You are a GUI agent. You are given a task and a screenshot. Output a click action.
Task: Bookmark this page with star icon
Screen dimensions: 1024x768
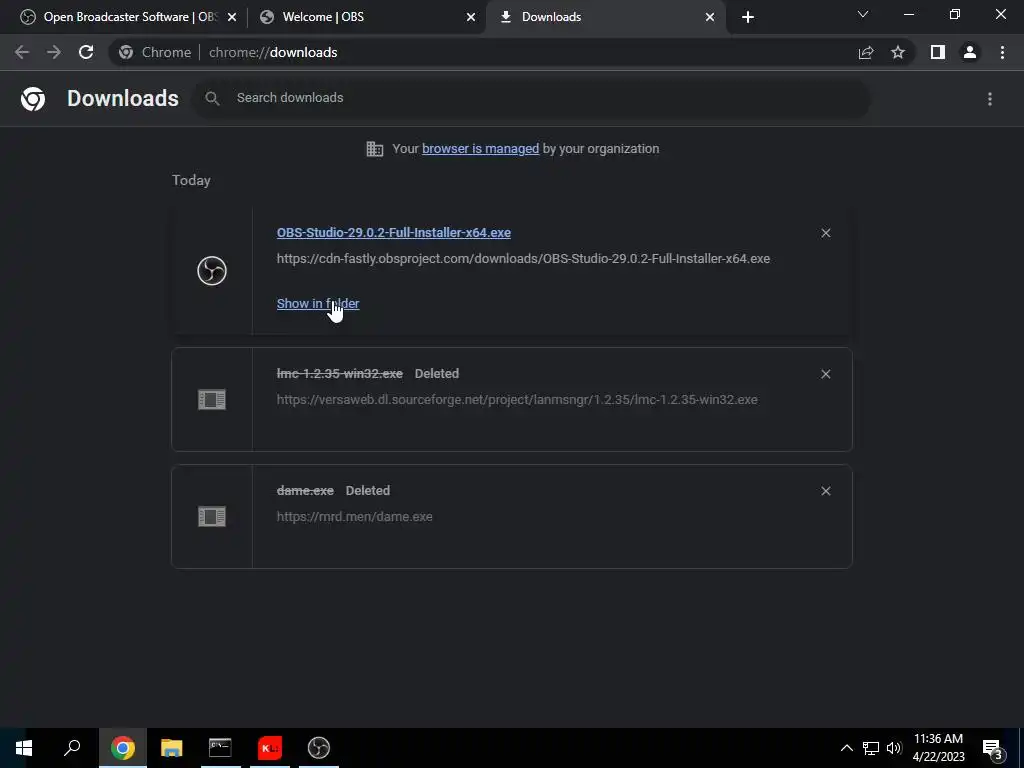898,52
